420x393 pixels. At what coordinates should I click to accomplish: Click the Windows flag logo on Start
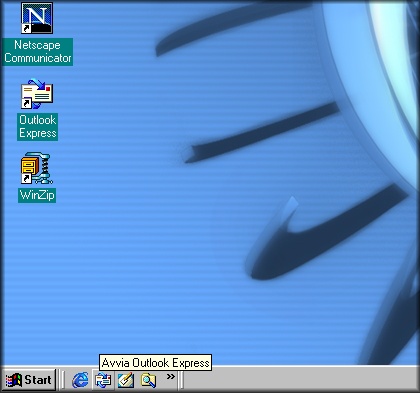[14, 380]
